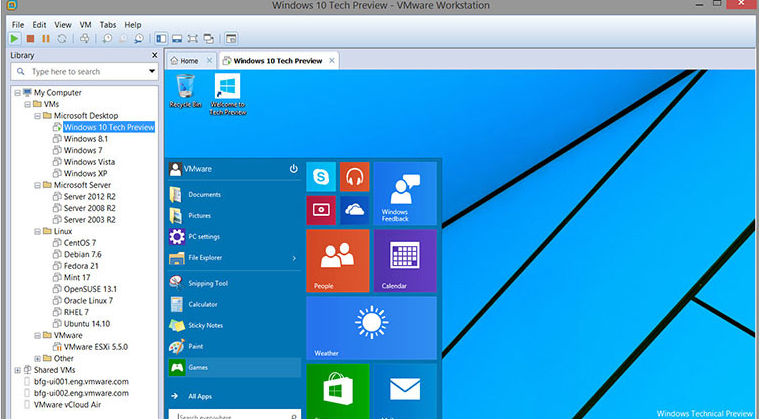Open Pictures in the Start menu
This screenshot has width=759, height=419.
tap(235, 215)
